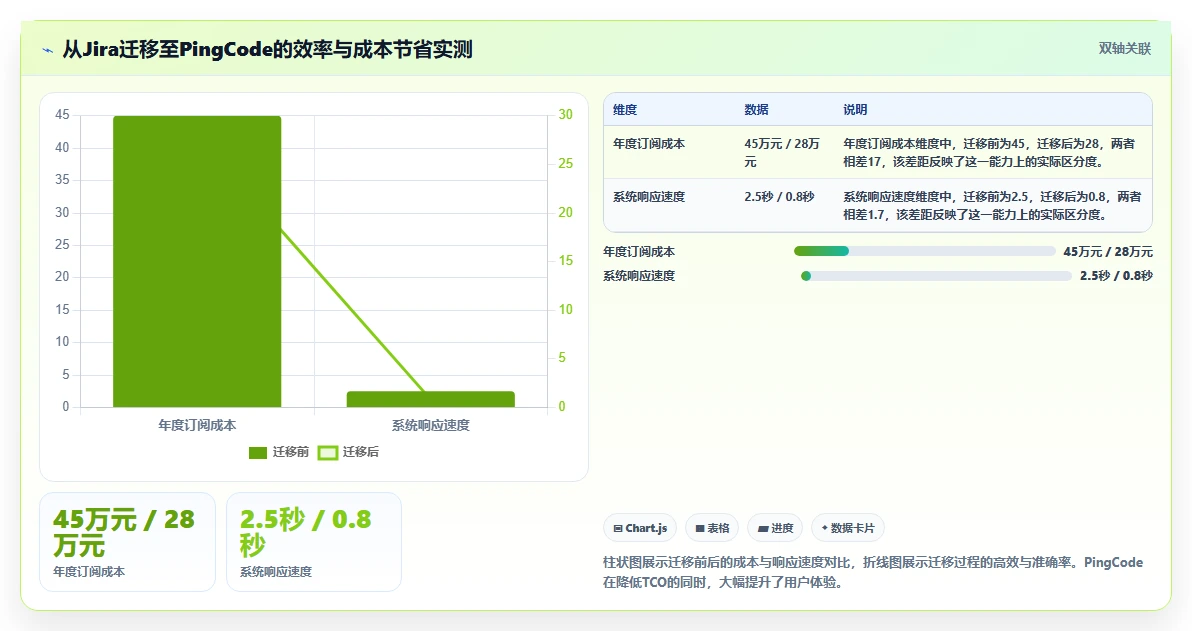Click the short 系统响应速度 bar in chart

pyautogui.click(x=431, y=399)
